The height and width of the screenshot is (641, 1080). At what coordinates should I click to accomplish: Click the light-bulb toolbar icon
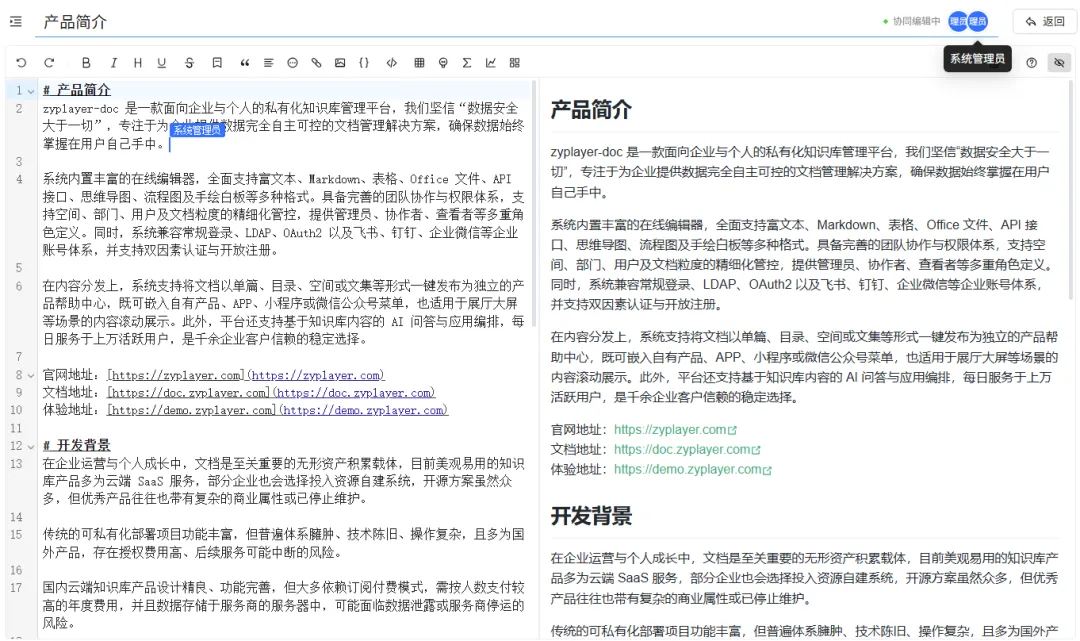pos(443,63)
